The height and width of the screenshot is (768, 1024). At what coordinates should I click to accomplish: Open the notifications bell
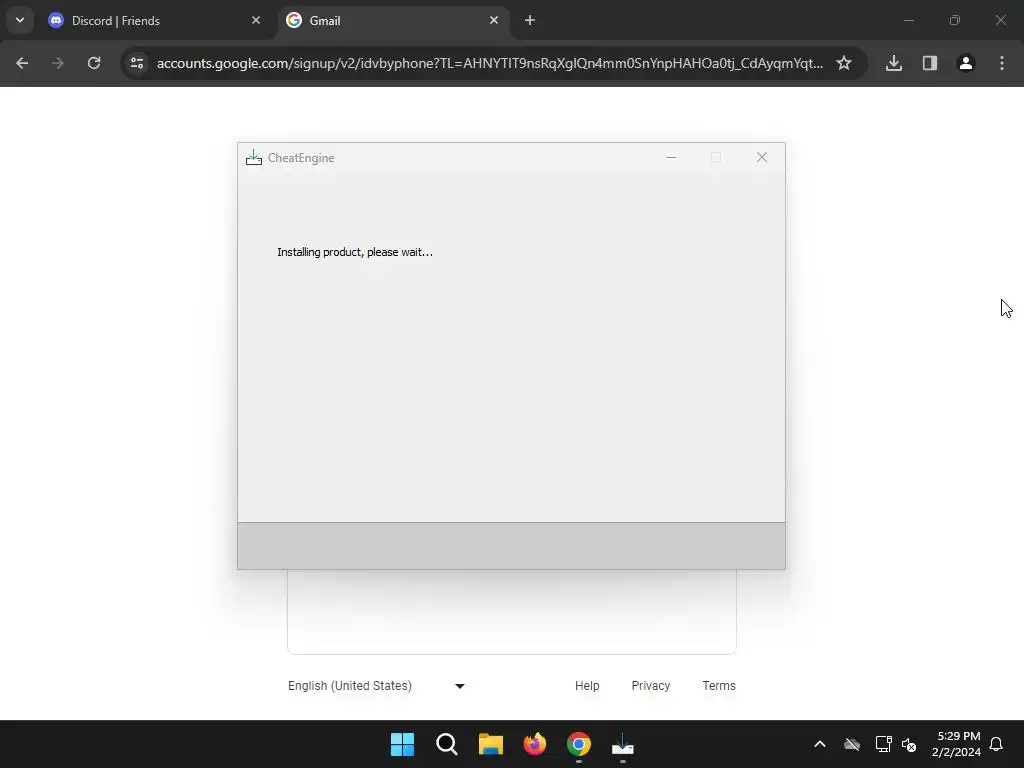tap(997, 744)
